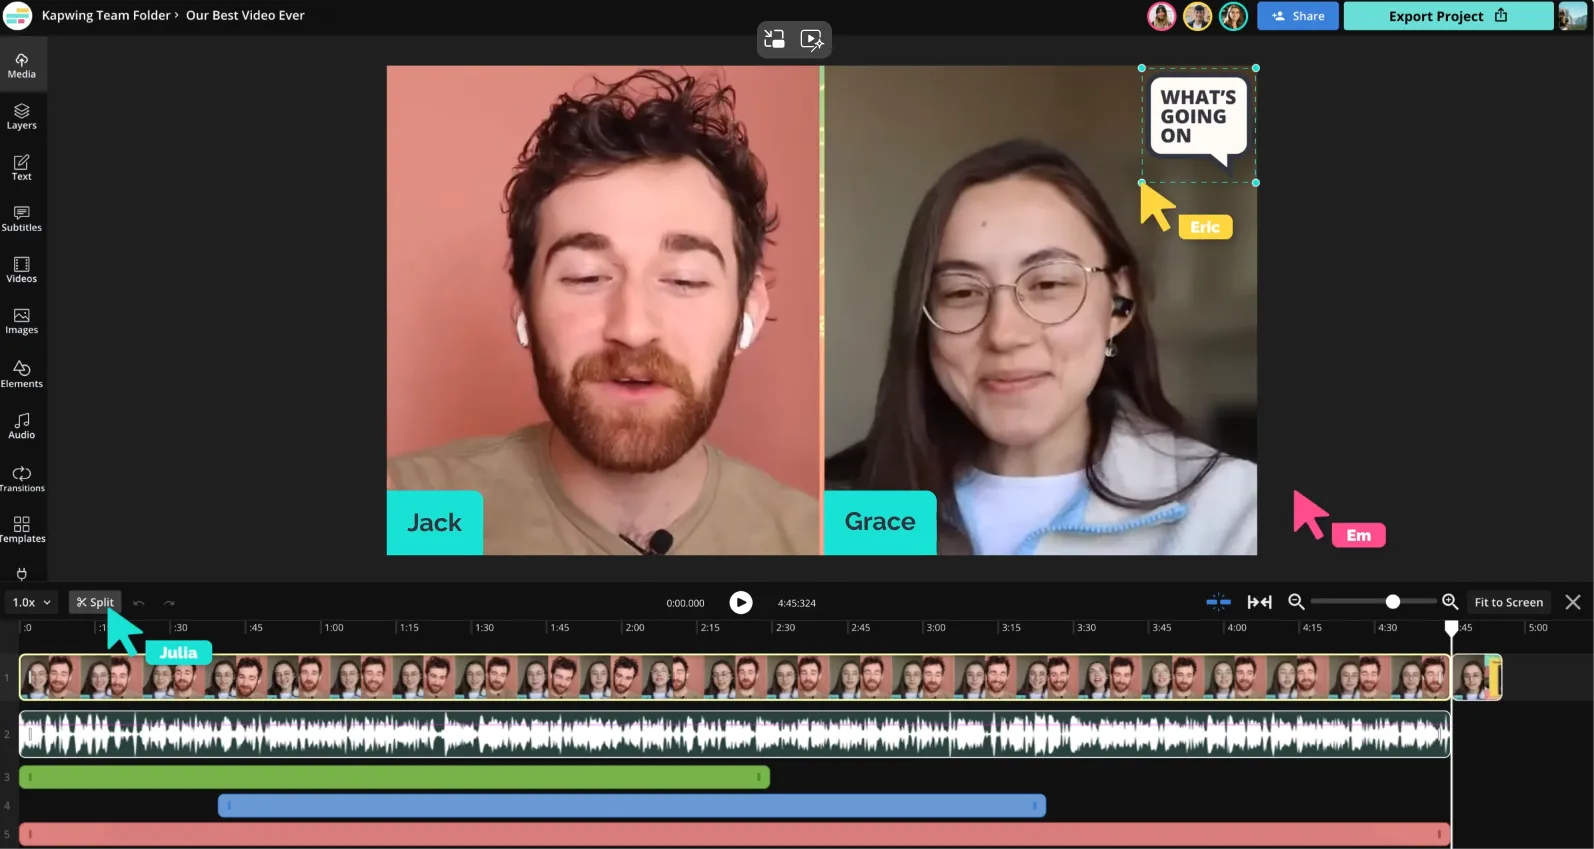1594x849 pixels.
Task: Select the Text tool in sidebar
Action: [x=22, y=167]
